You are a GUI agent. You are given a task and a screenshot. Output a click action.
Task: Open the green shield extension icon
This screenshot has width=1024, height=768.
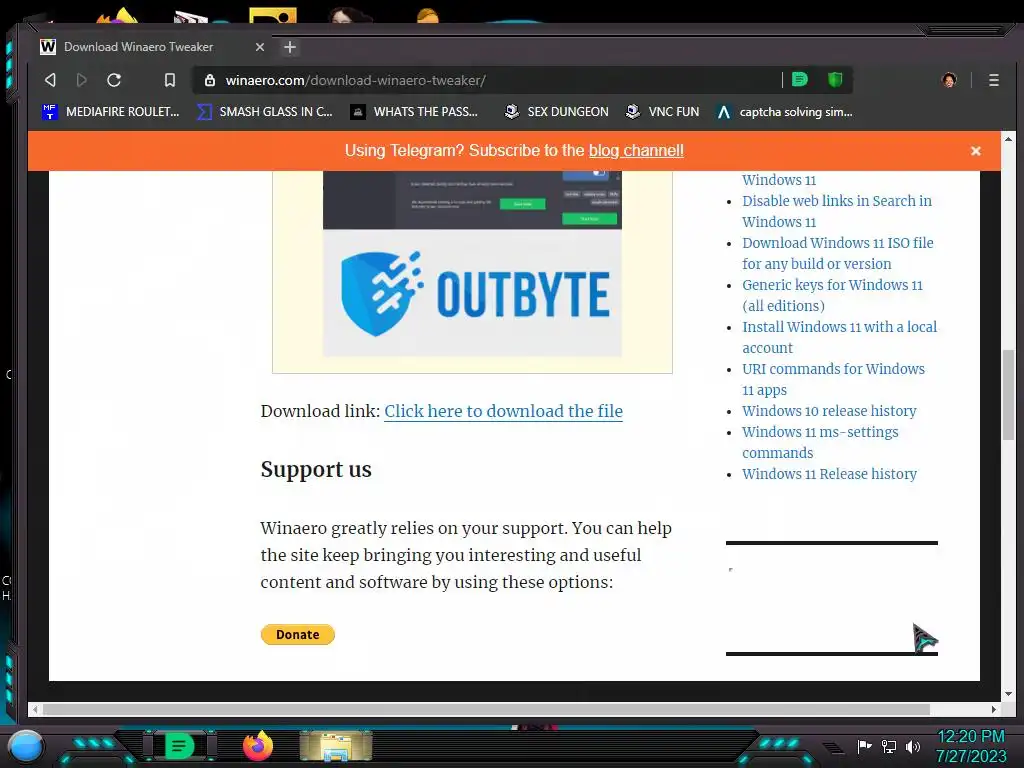835,80
